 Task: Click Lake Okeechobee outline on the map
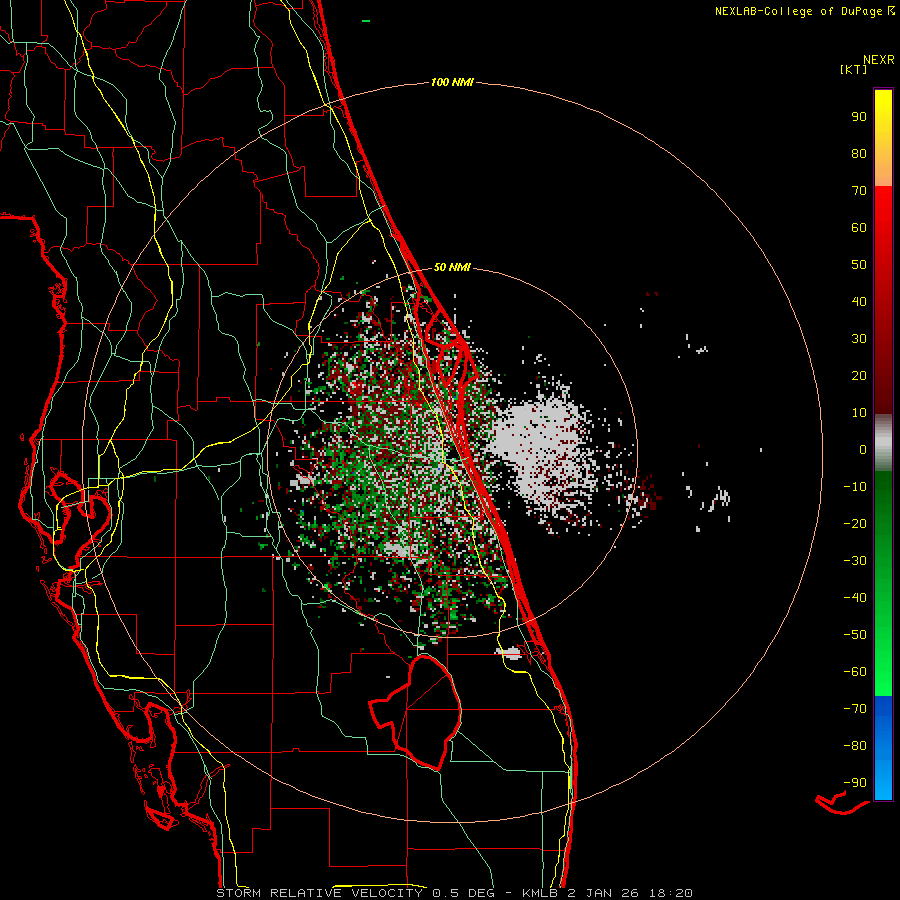[416, 712]
